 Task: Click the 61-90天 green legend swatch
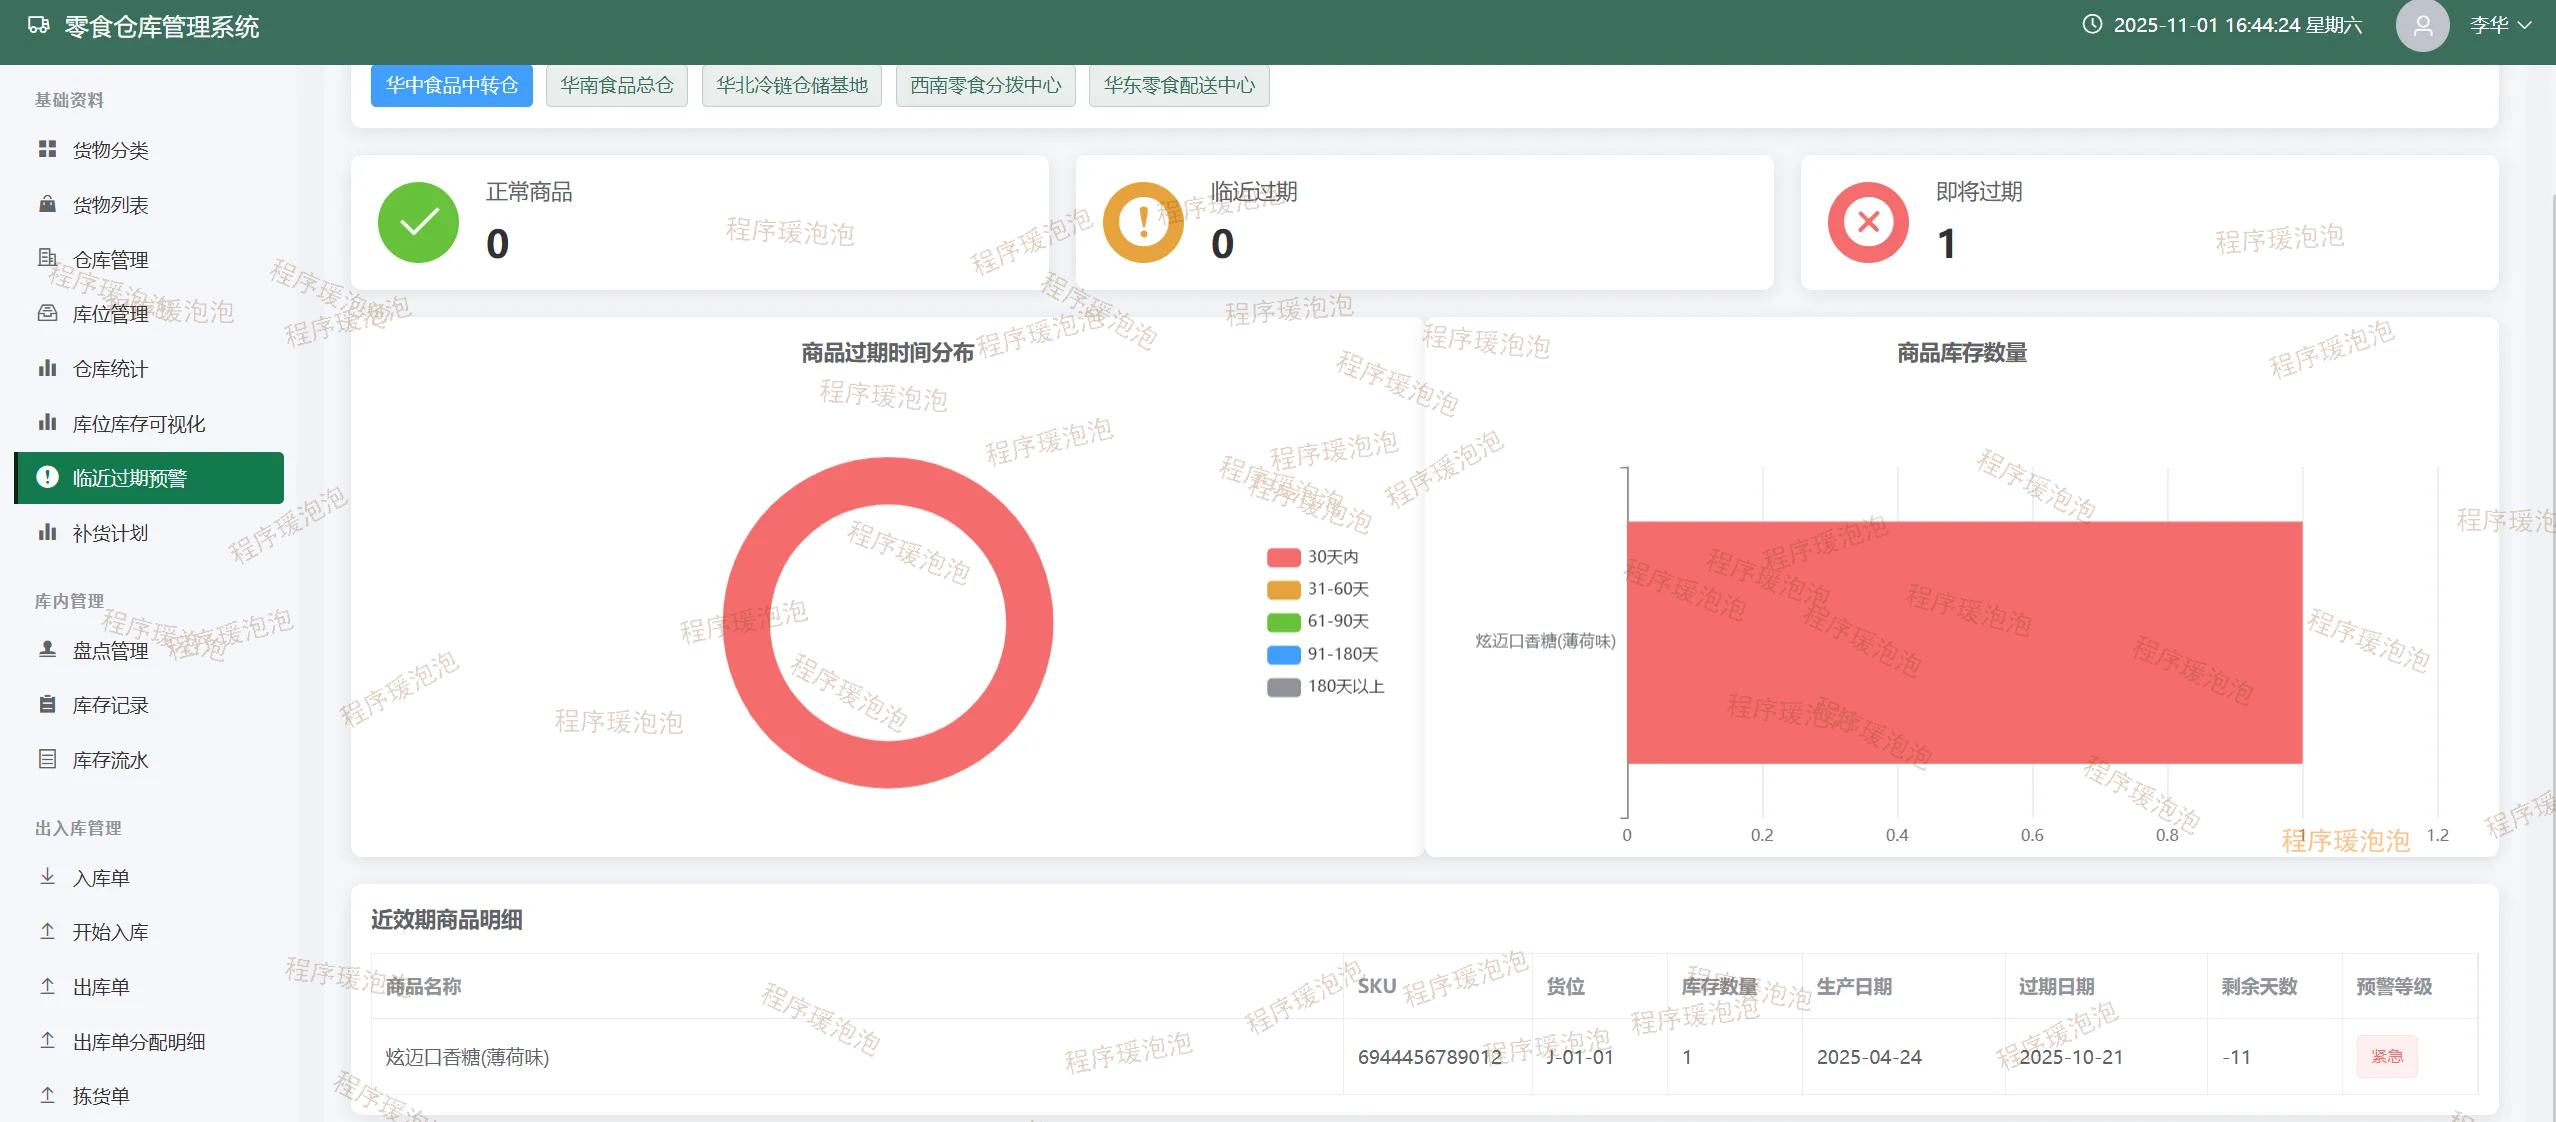point(1283,622)
